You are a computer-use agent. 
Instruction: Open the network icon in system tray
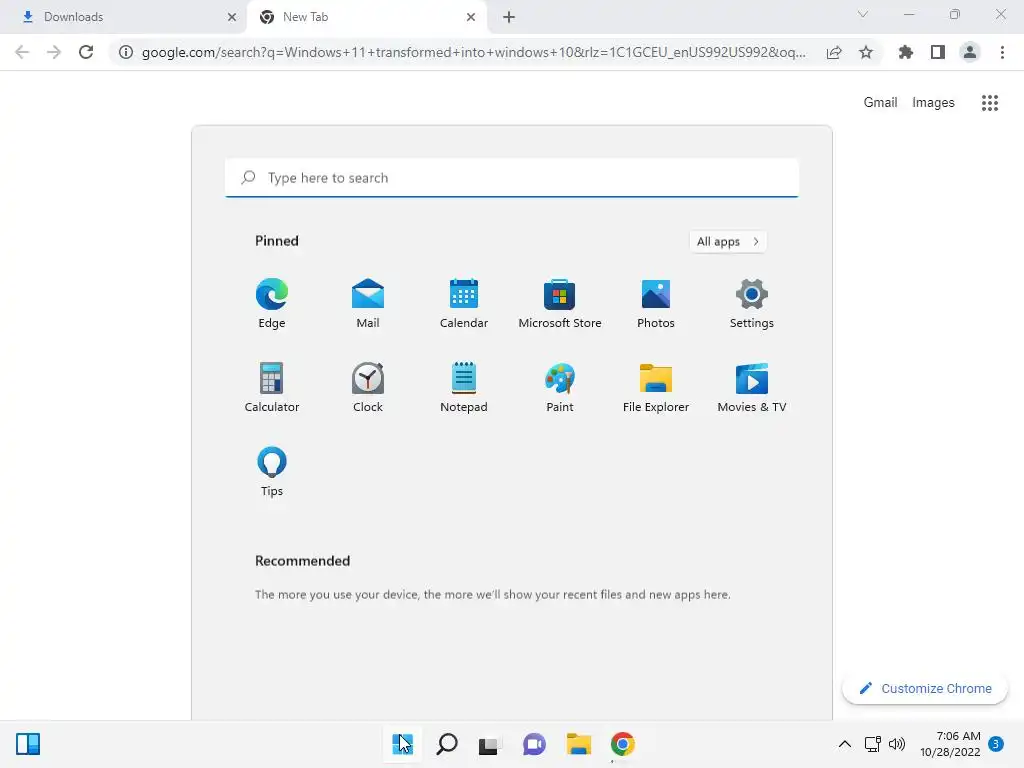click(x=872, y=744)
